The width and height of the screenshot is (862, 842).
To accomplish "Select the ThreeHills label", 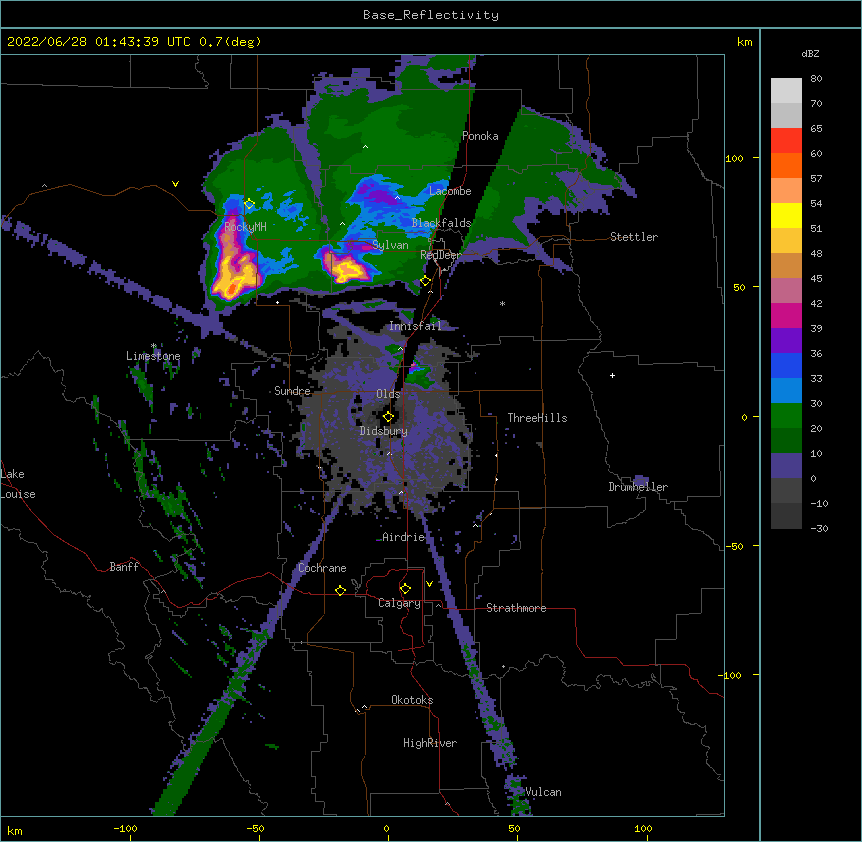I will [537, 418].
